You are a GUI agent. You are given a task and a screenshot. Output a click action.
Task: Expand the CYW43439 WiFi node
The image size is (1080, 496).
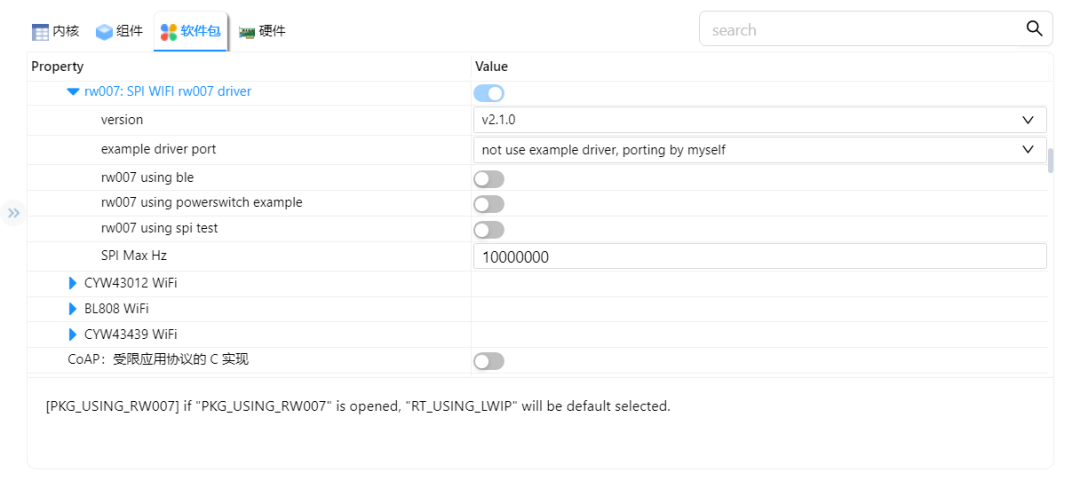tap(73, 334)
